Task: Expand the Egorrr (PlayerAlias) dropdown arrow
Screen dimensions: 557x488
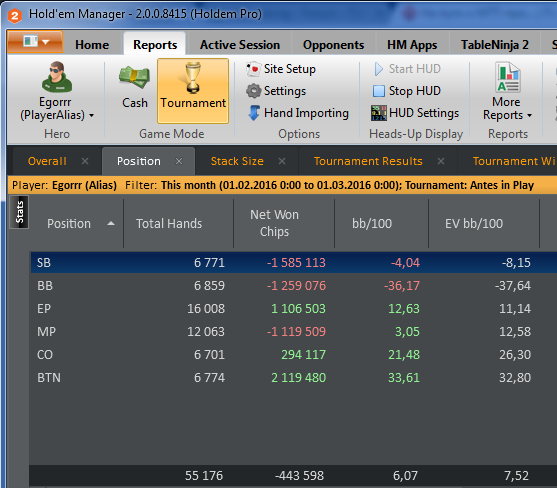Action: tap(92, 115)
